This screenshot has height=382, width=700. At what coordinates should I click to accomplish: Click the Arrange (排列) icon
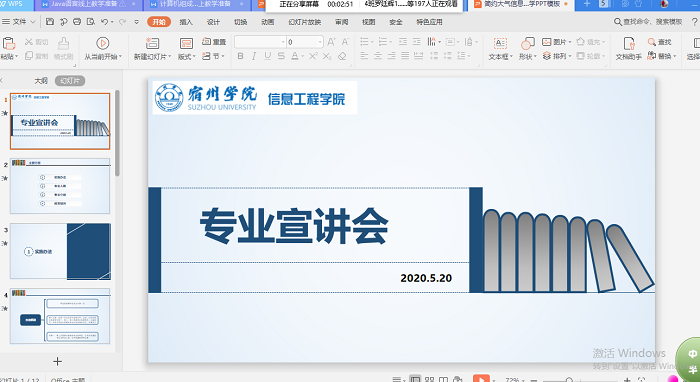(546, 56)
